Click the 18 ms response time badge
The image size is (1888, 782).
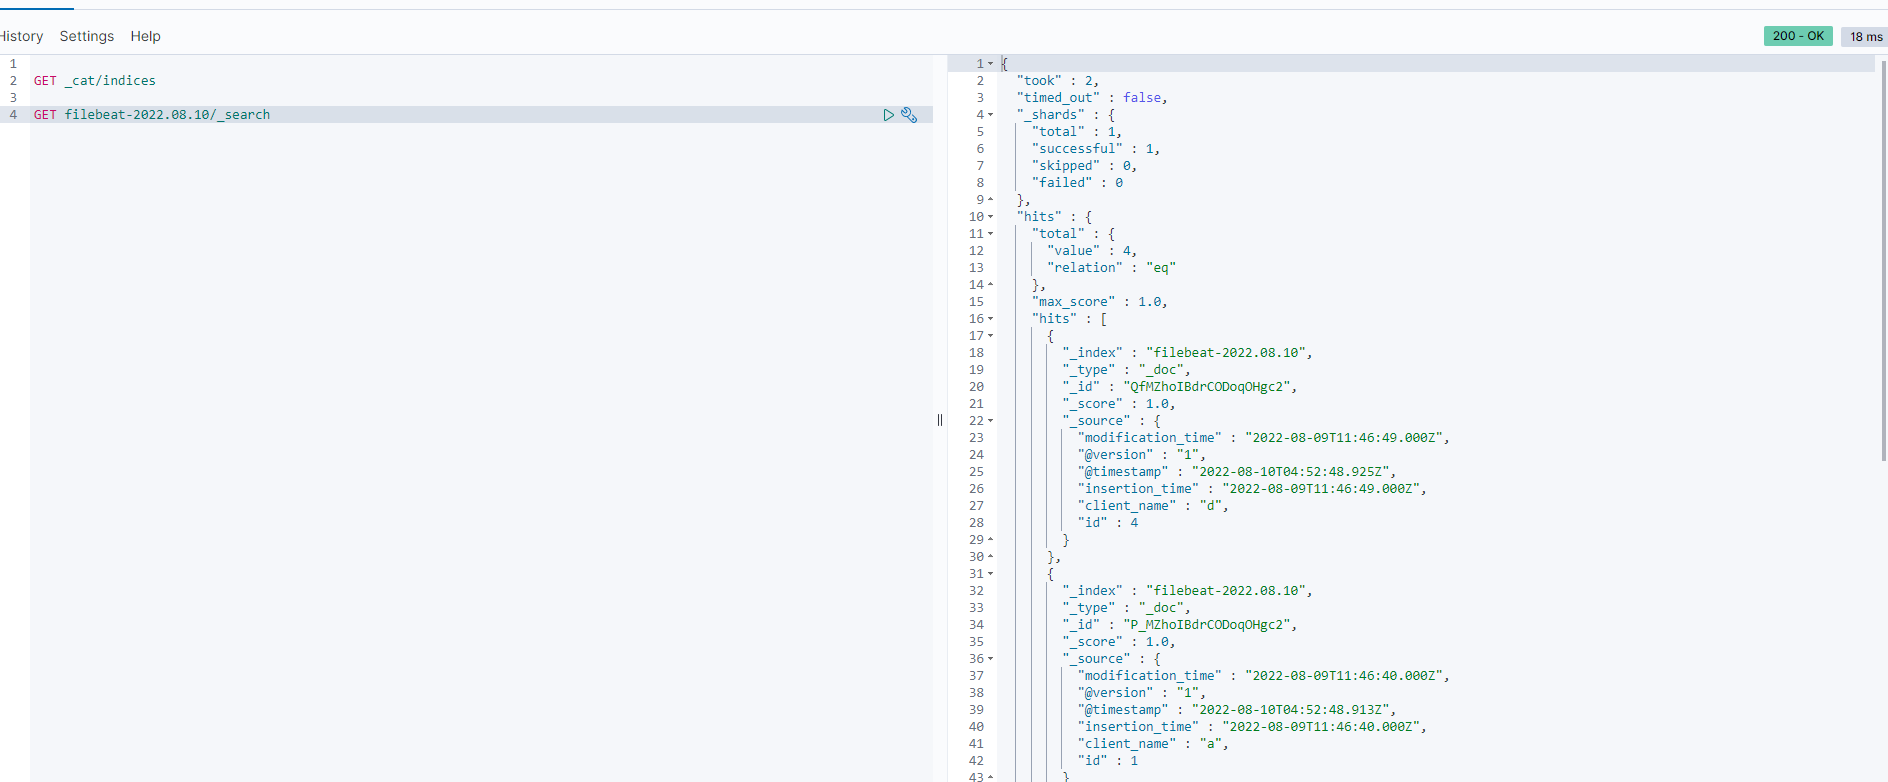[1865, 36]
